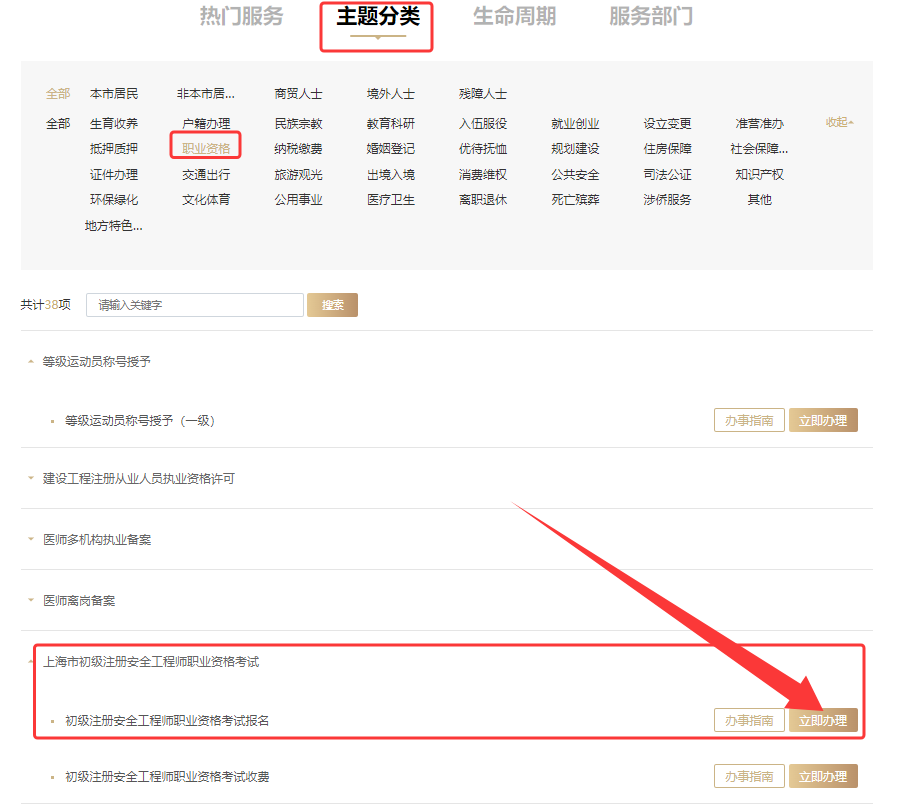Screen dimensions: 909x806
Task: Open the 知识产权 category
Action: [x=760, y=172]
